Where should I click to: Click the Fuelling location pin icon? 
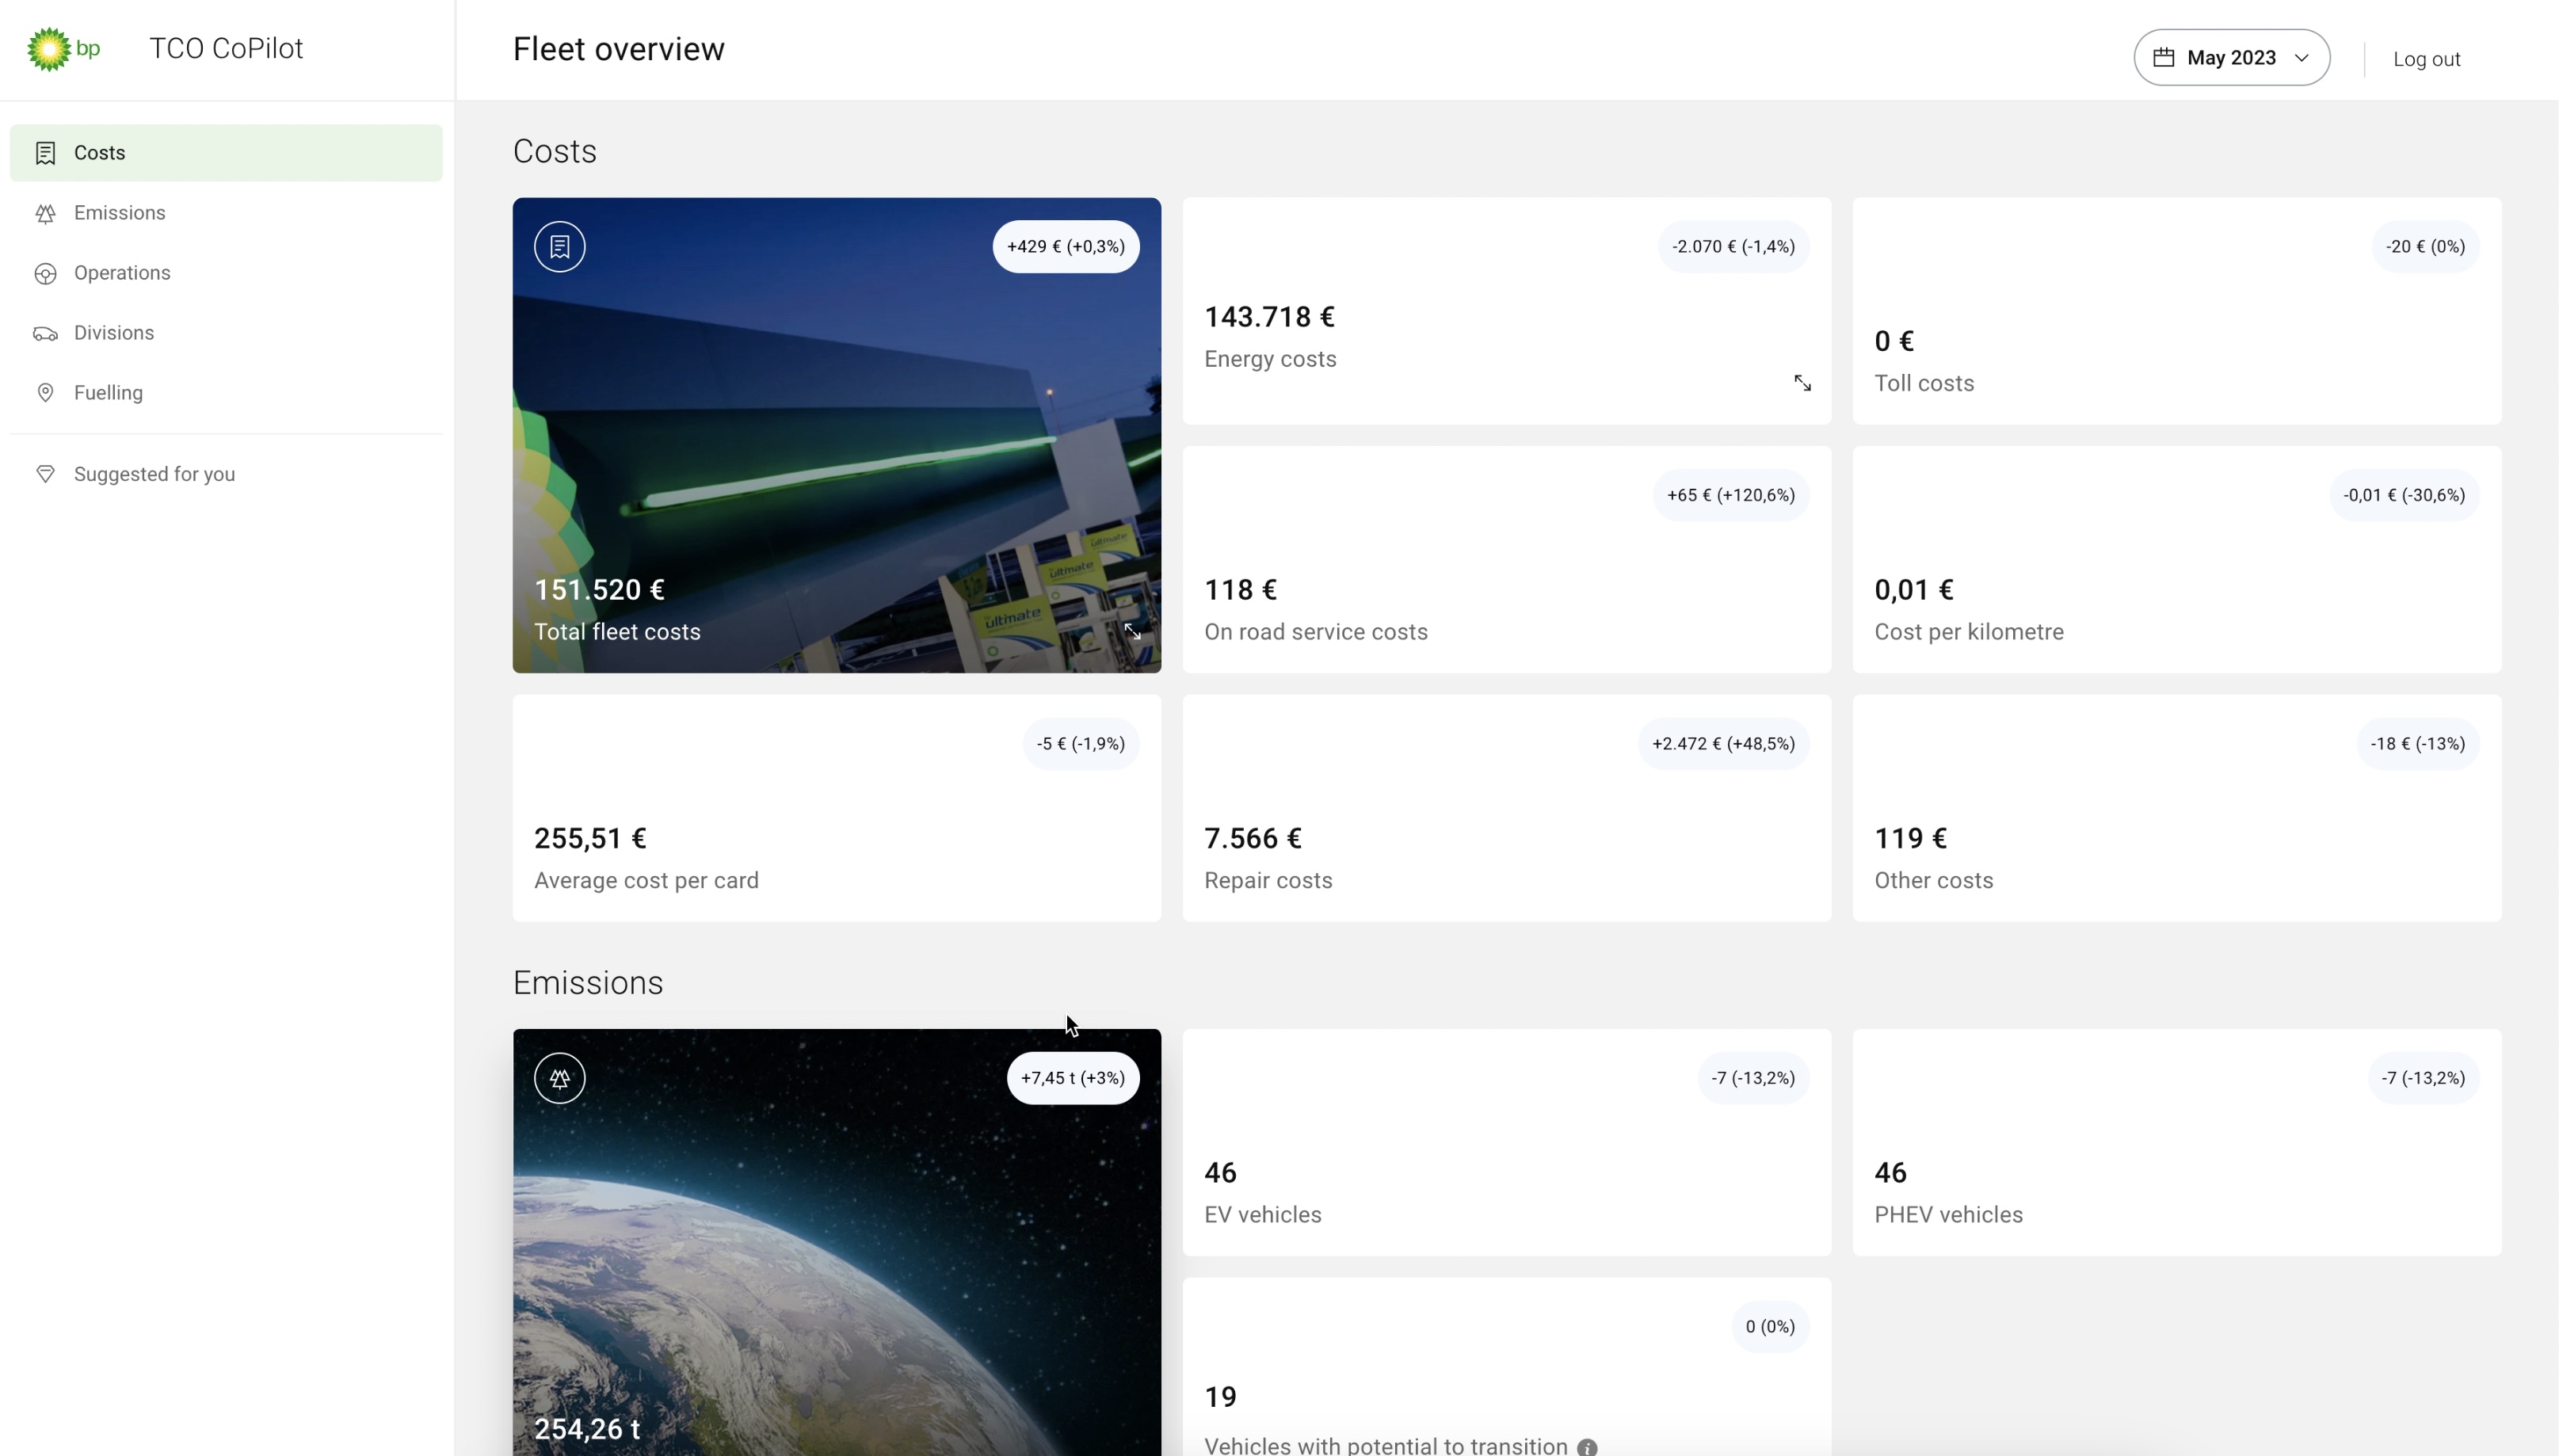[45, 393]
